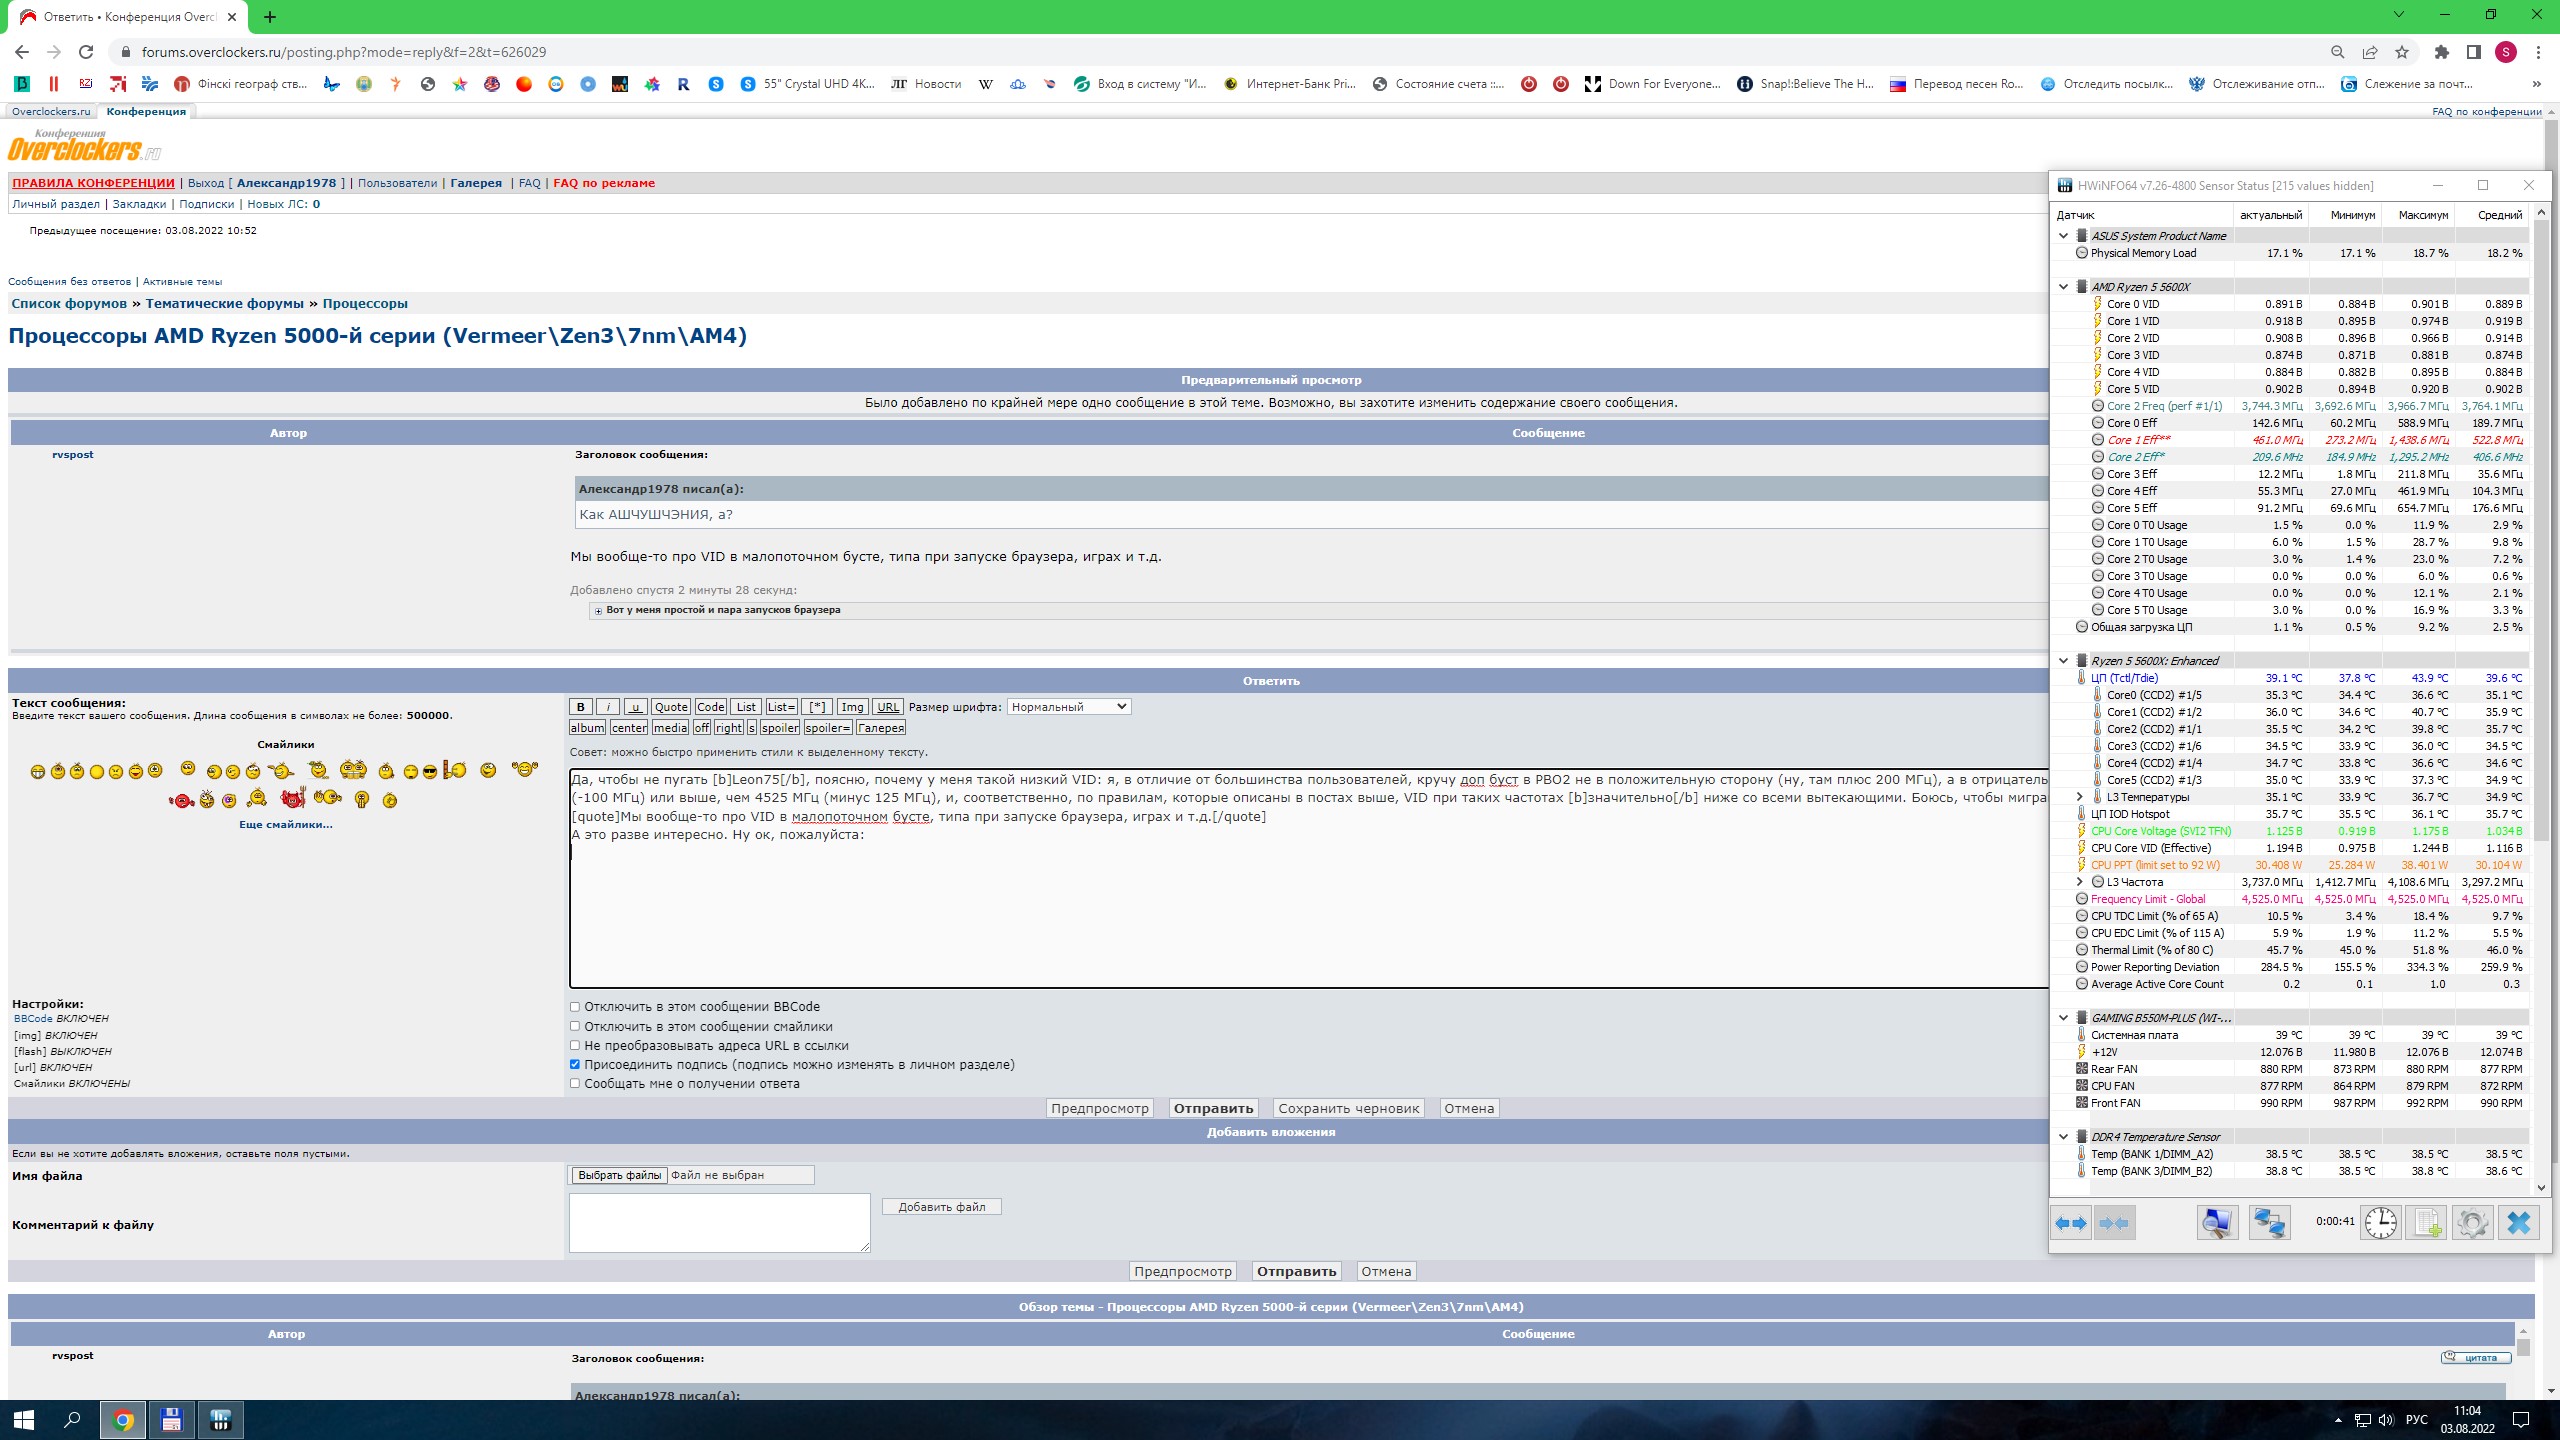Click the HWiNFO expand columns arrows icon
This screenshot has width=2560, height=1440.
coord(2071,1223)
